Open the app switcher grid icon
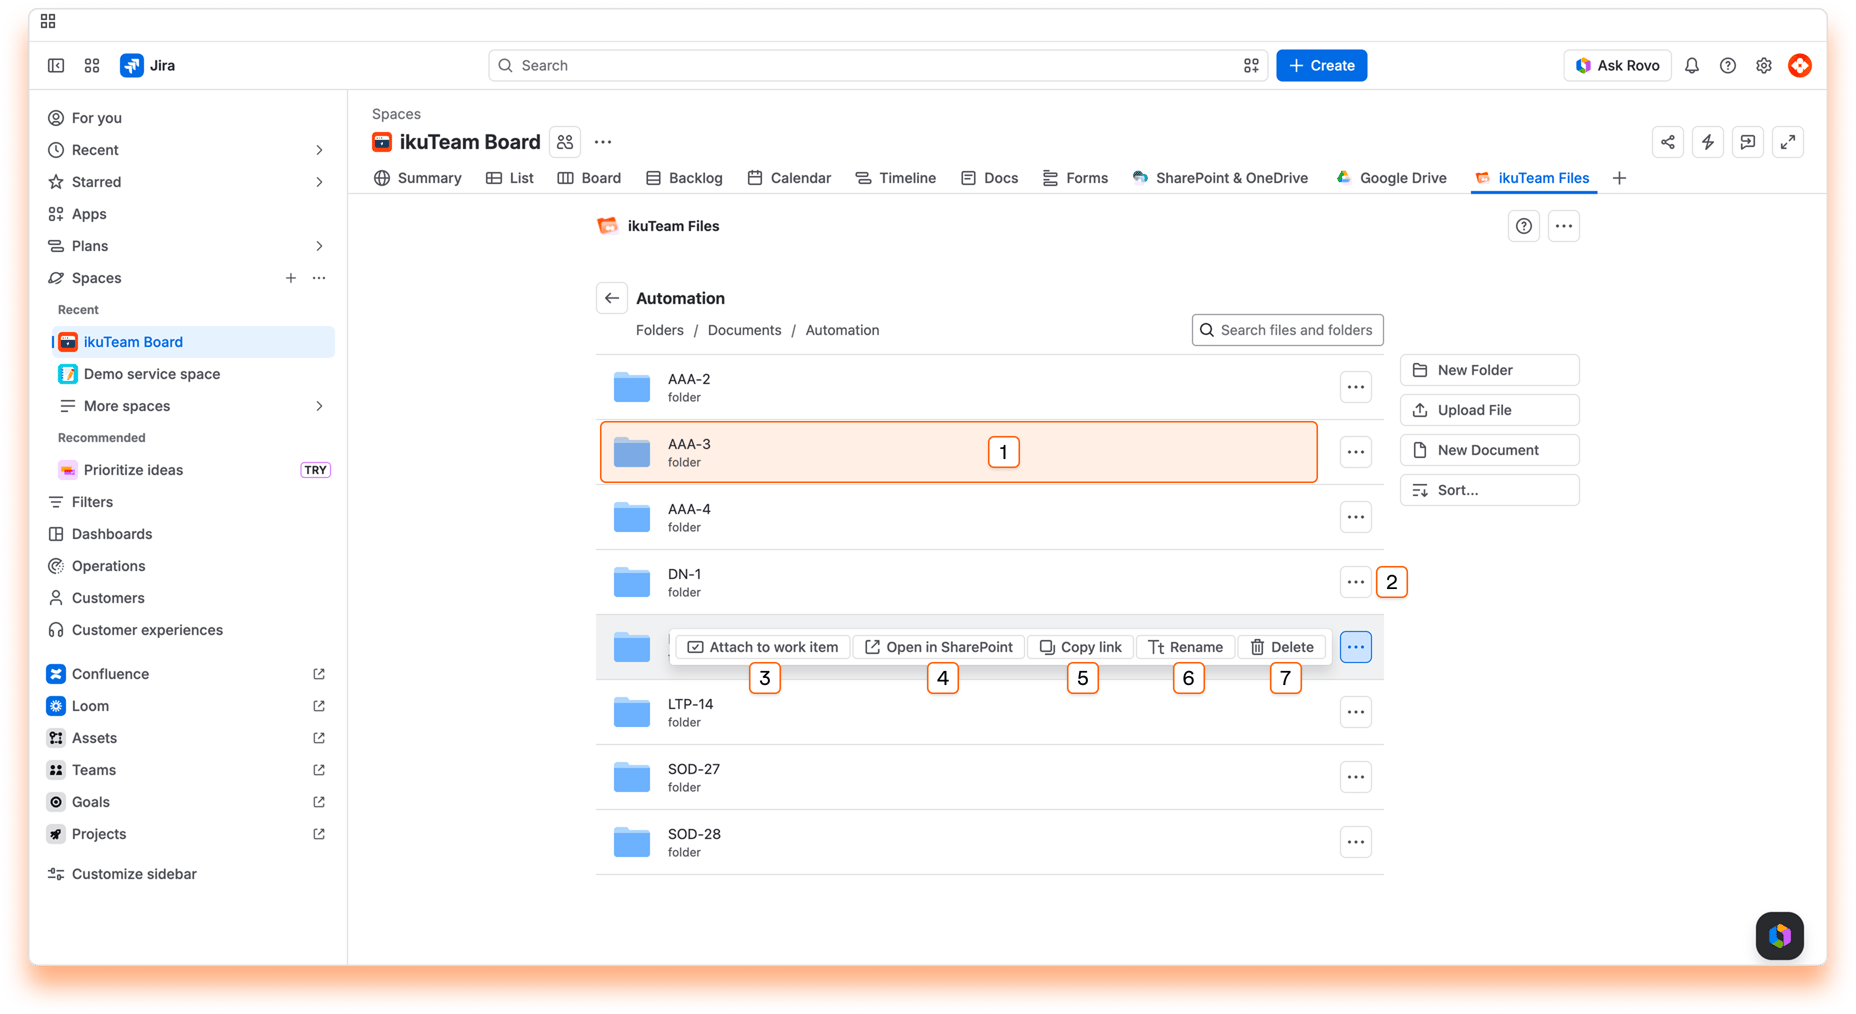Screen dimensions: 1856x1014 92,65
